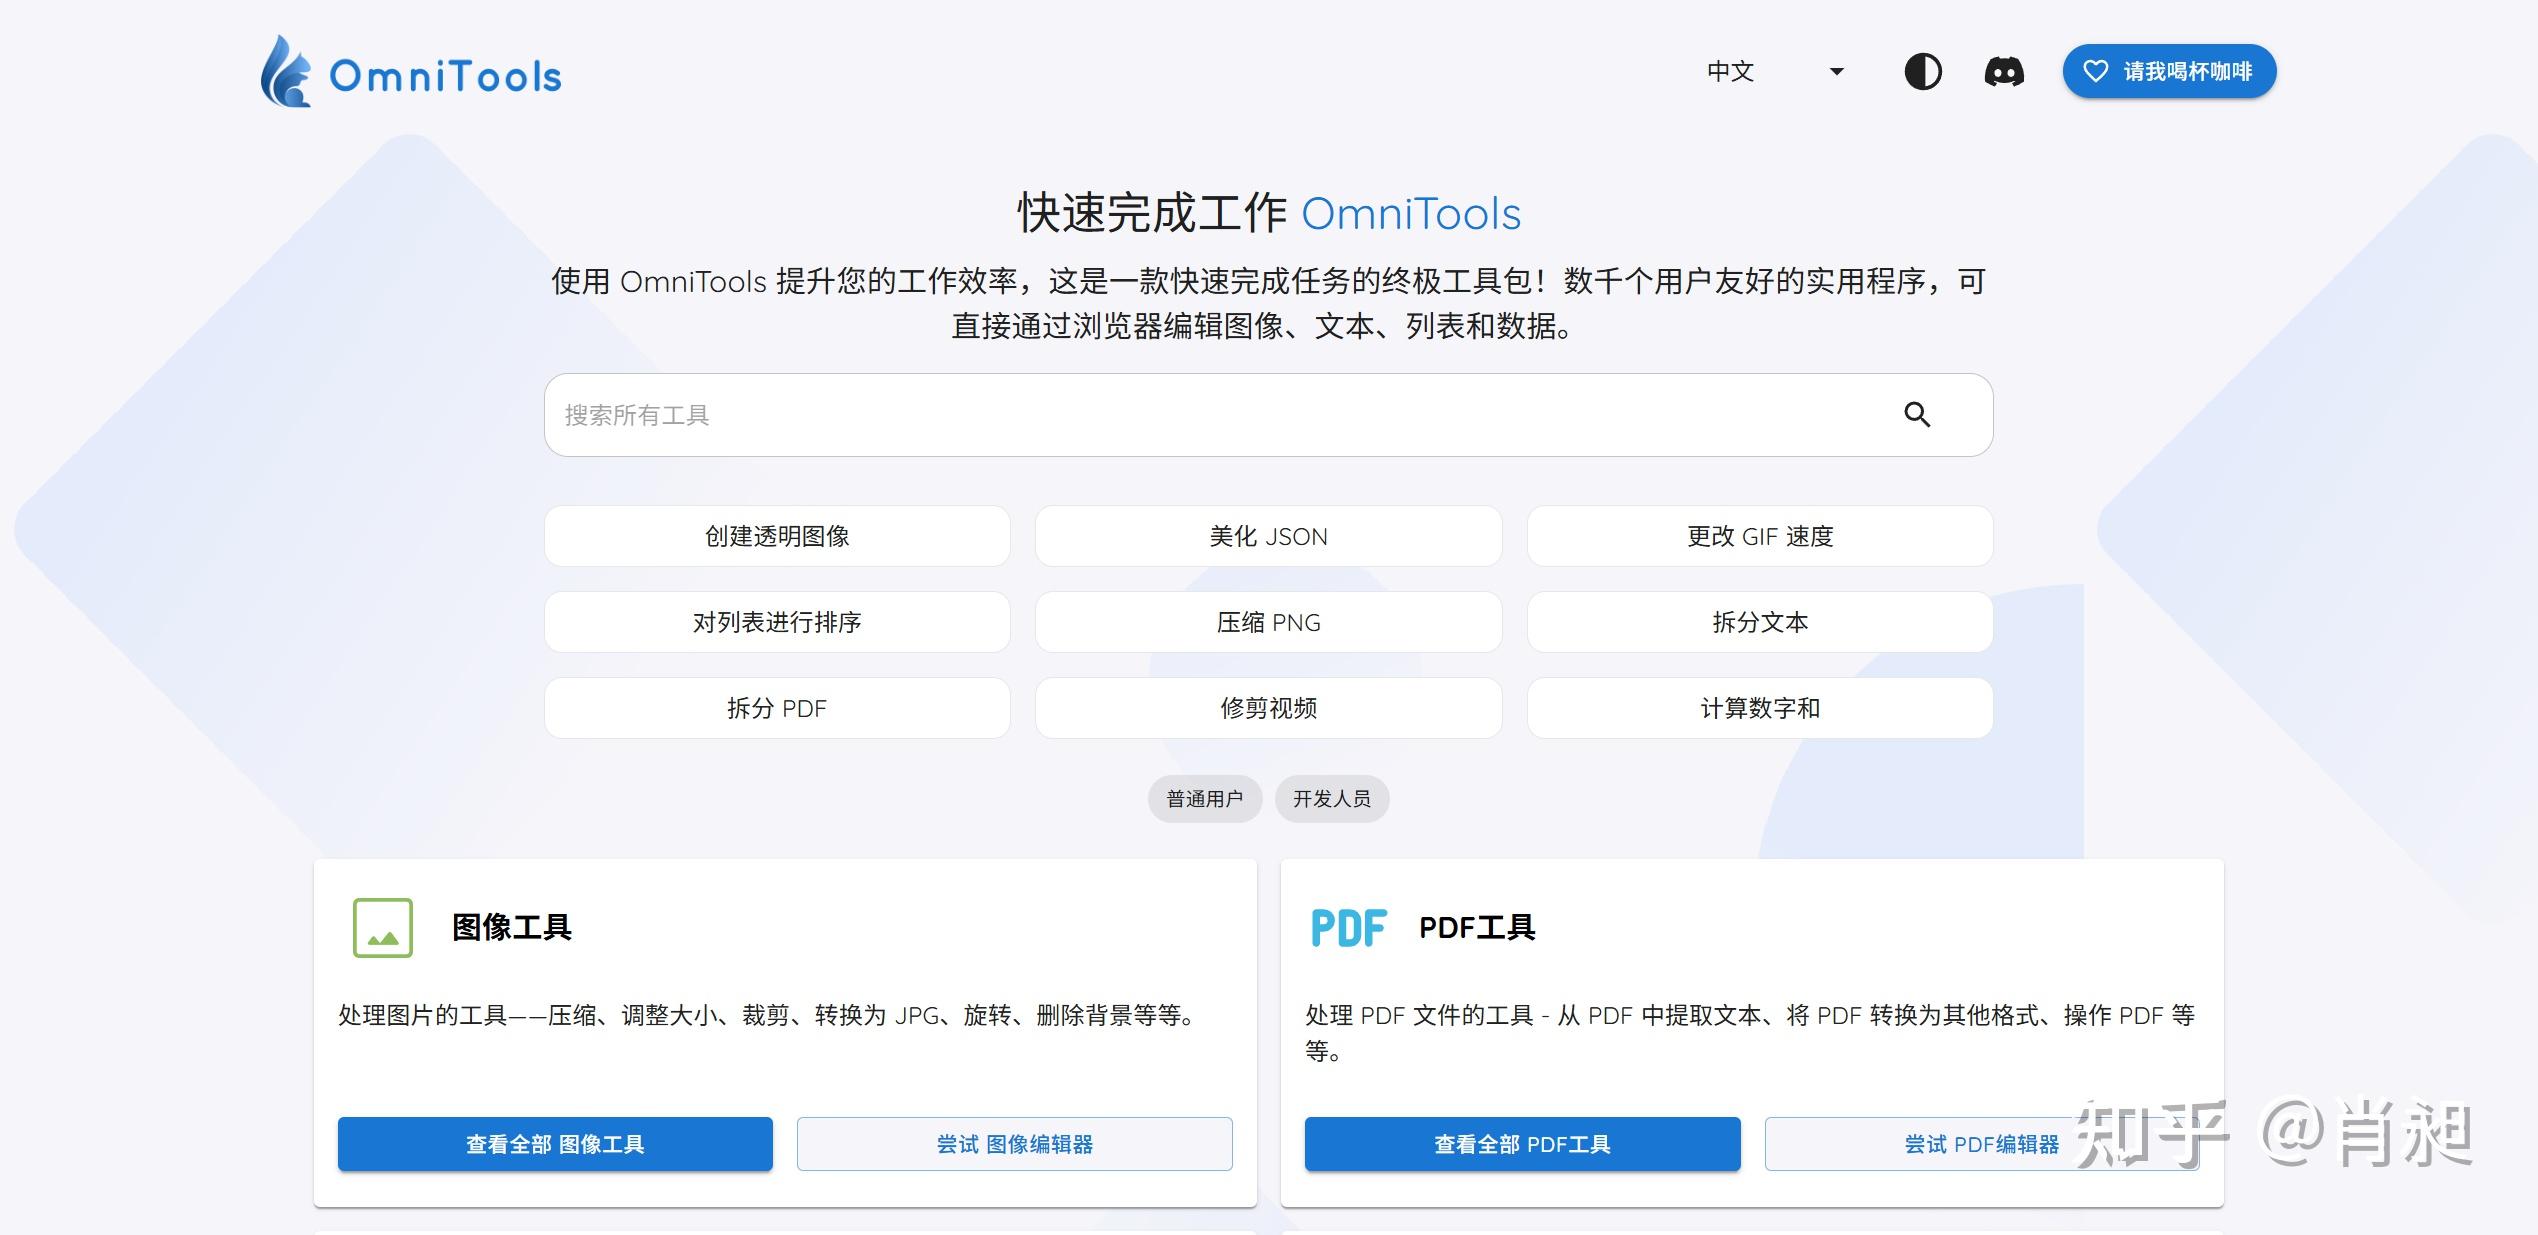Click the OmniTools logo
2538x1235 pixels.
point(411,72)
